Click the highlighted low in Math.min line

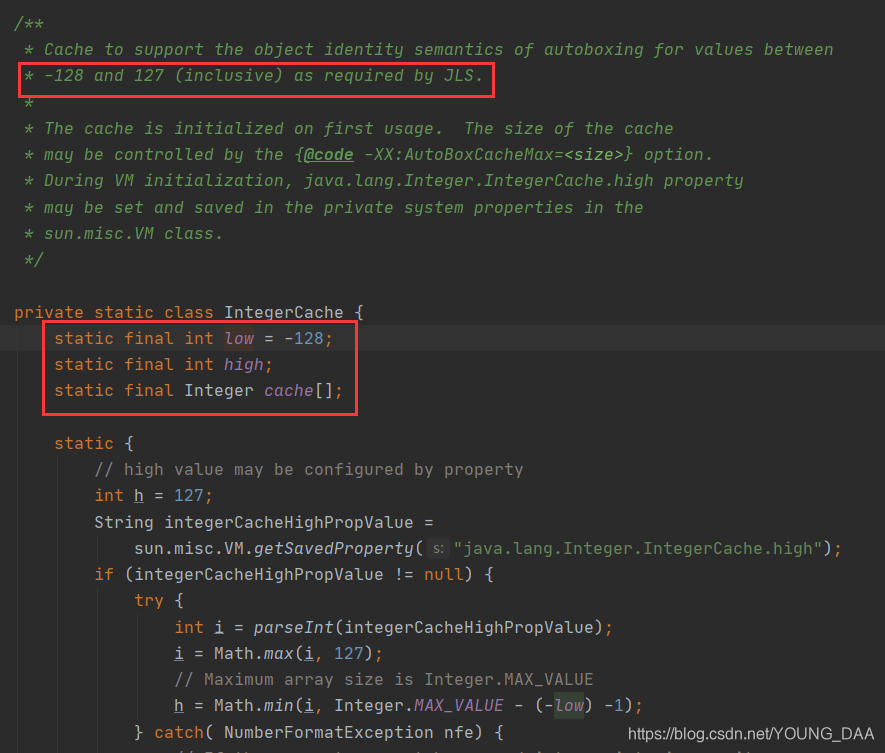(x=569, y=706)
